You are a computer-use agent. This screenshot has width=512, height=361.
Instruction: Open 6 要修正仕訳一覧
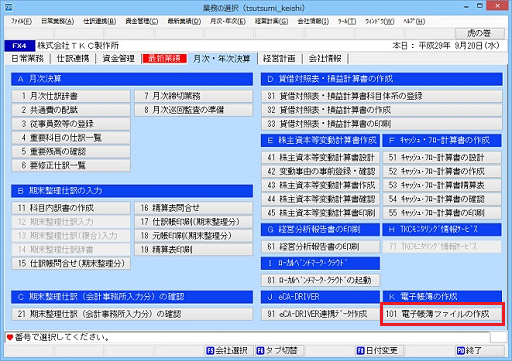pyautogui.click(x=71, y=165)
